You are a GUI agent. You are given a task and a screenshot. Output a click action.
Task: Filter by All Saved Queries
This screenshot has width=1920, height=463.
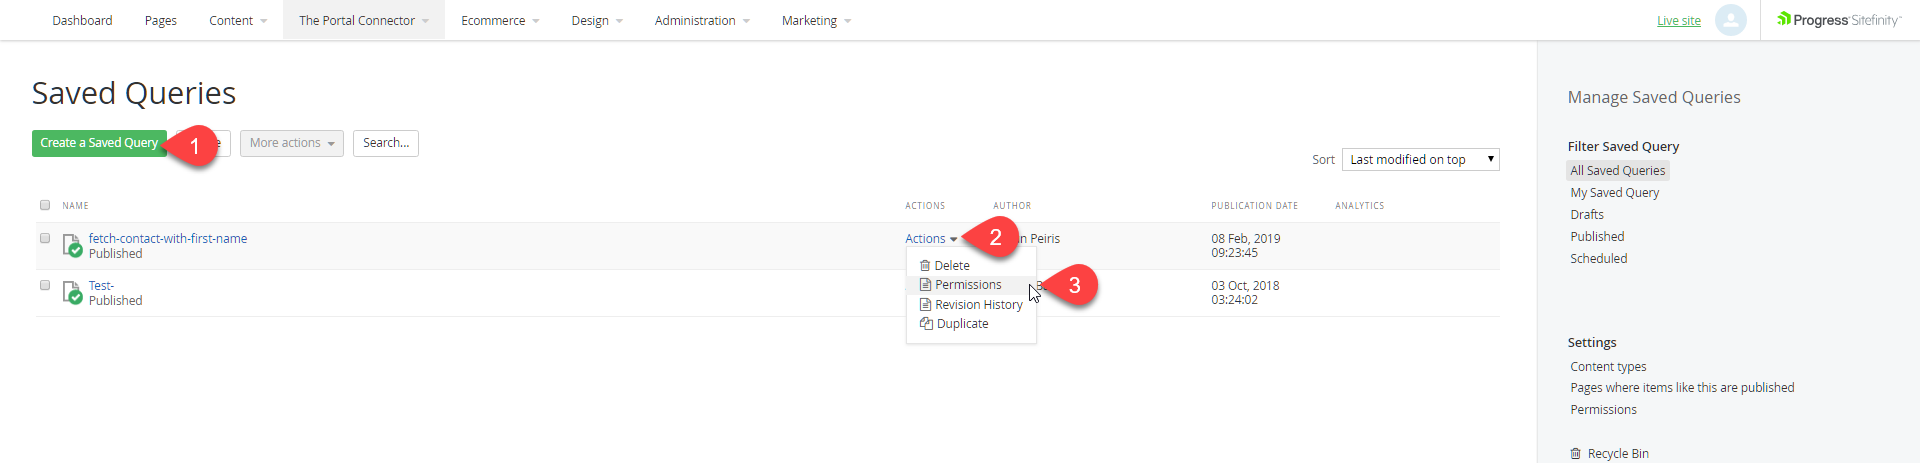(1618, 171)
